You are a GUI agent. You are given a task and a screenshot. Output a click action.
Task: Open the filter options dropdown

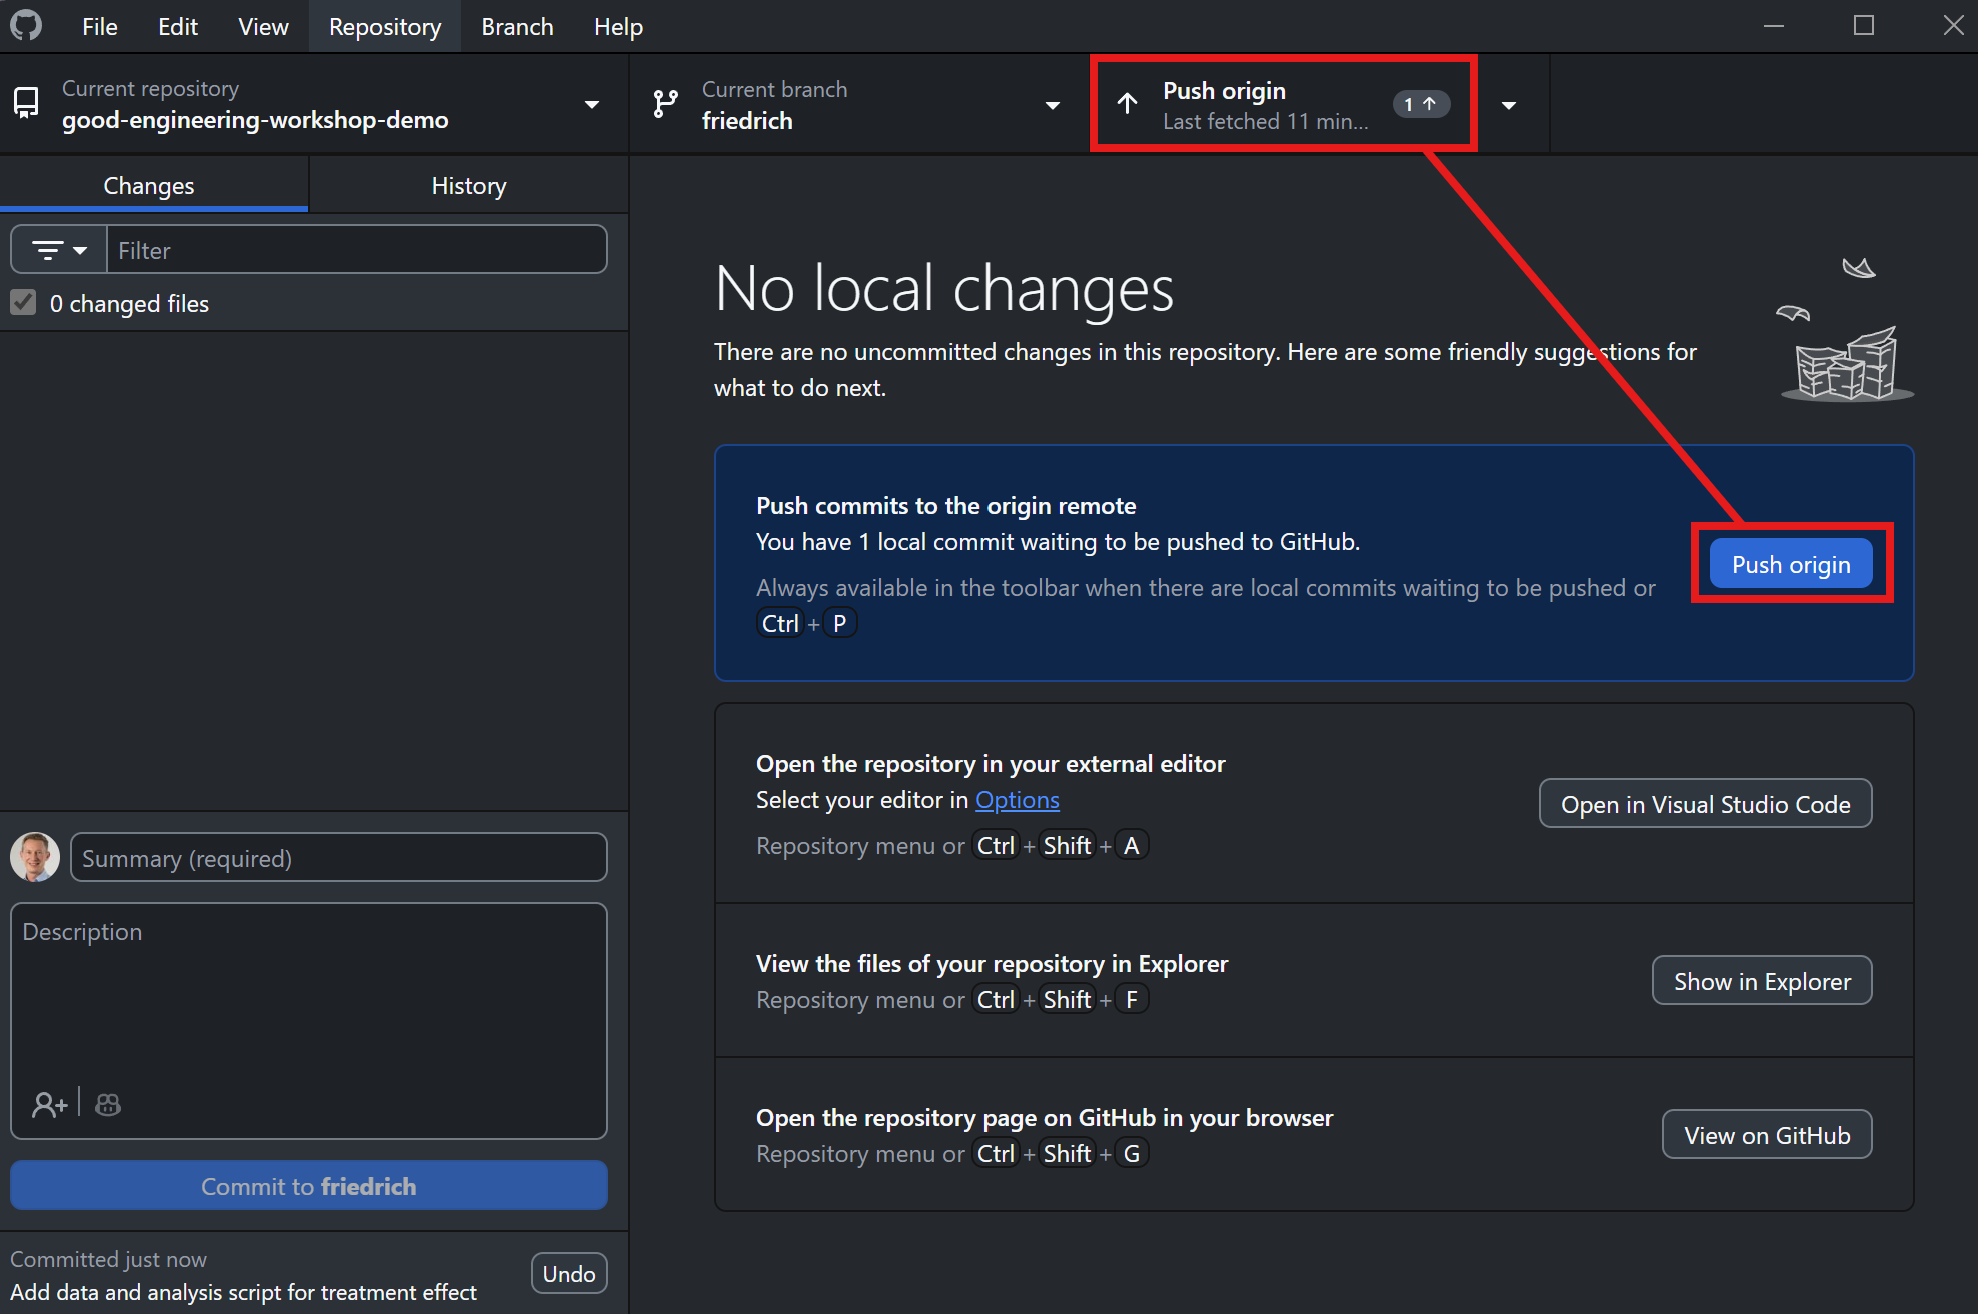pyautogui.click(x=59, y=250)
